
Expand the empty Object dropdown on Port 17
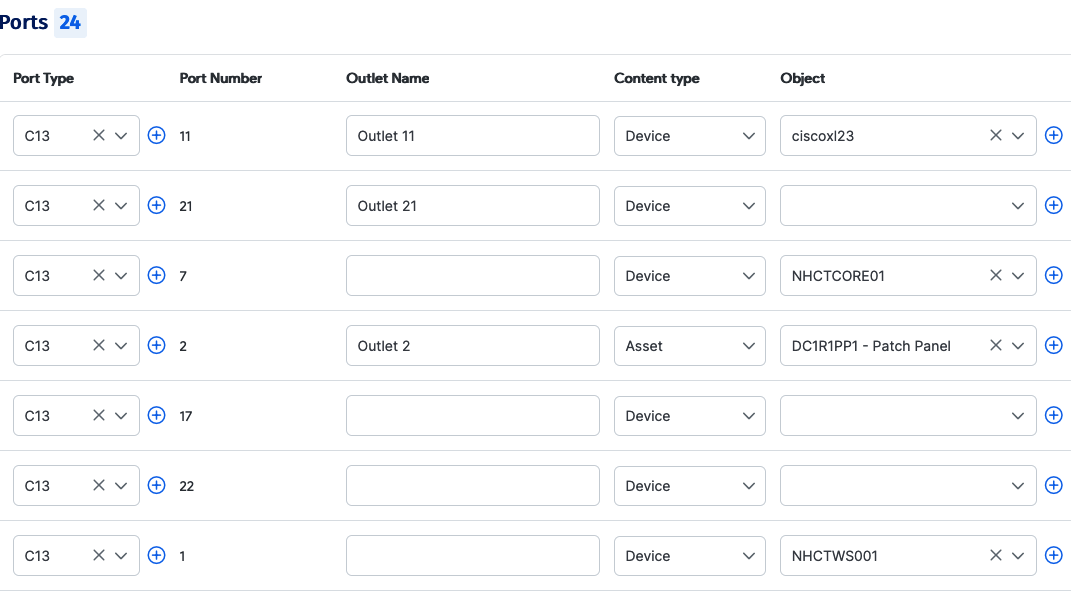pyautogui.click(x=1017, y=415)
